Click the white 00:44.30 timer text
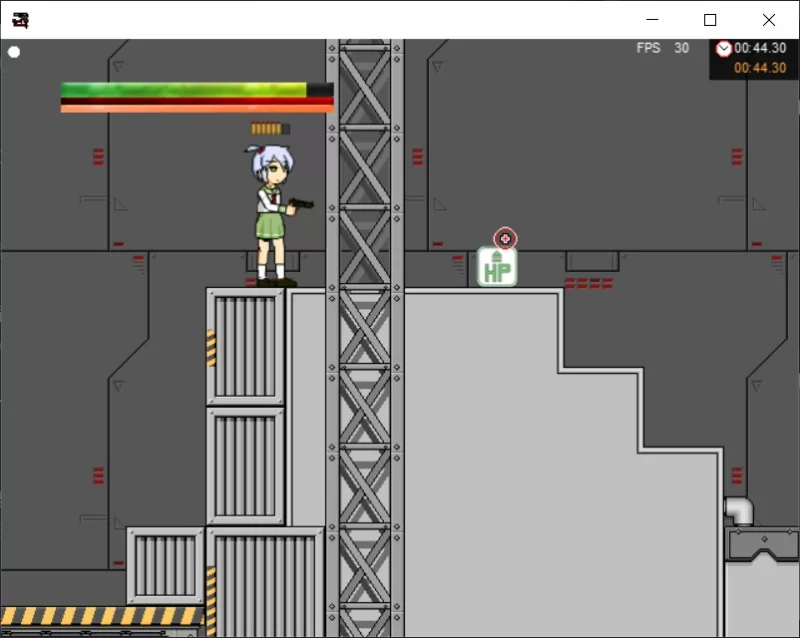Image resolution: width=800 pixels, height=638 pixels. [760, 48]
